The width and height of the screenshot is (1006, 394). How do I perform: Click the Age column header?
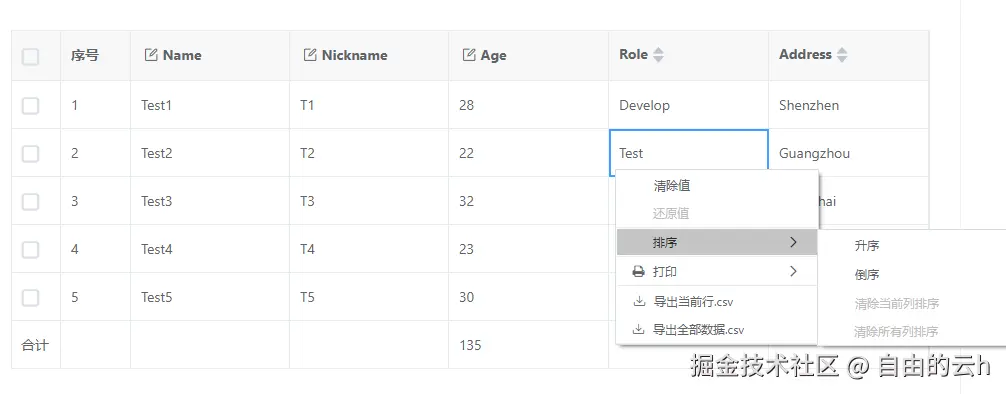pyautogui.click(x=529, y=56)
